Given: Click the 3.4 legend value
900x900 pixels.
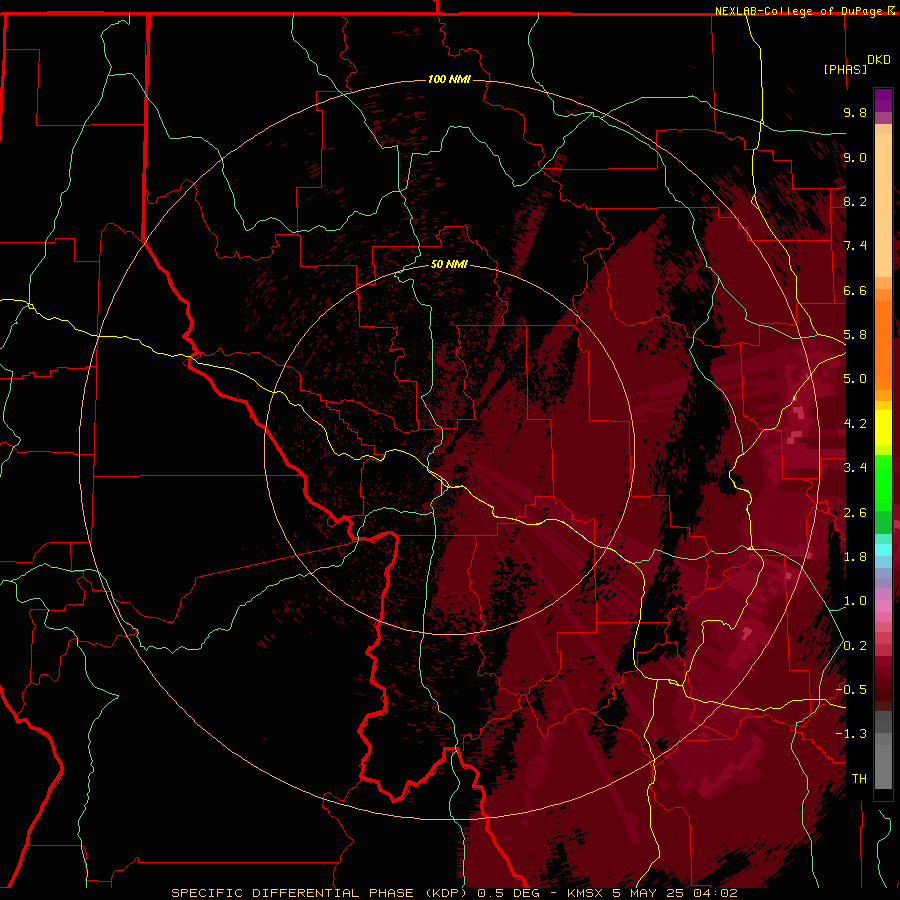Looking at the screenshot, I should coord(855,468).
